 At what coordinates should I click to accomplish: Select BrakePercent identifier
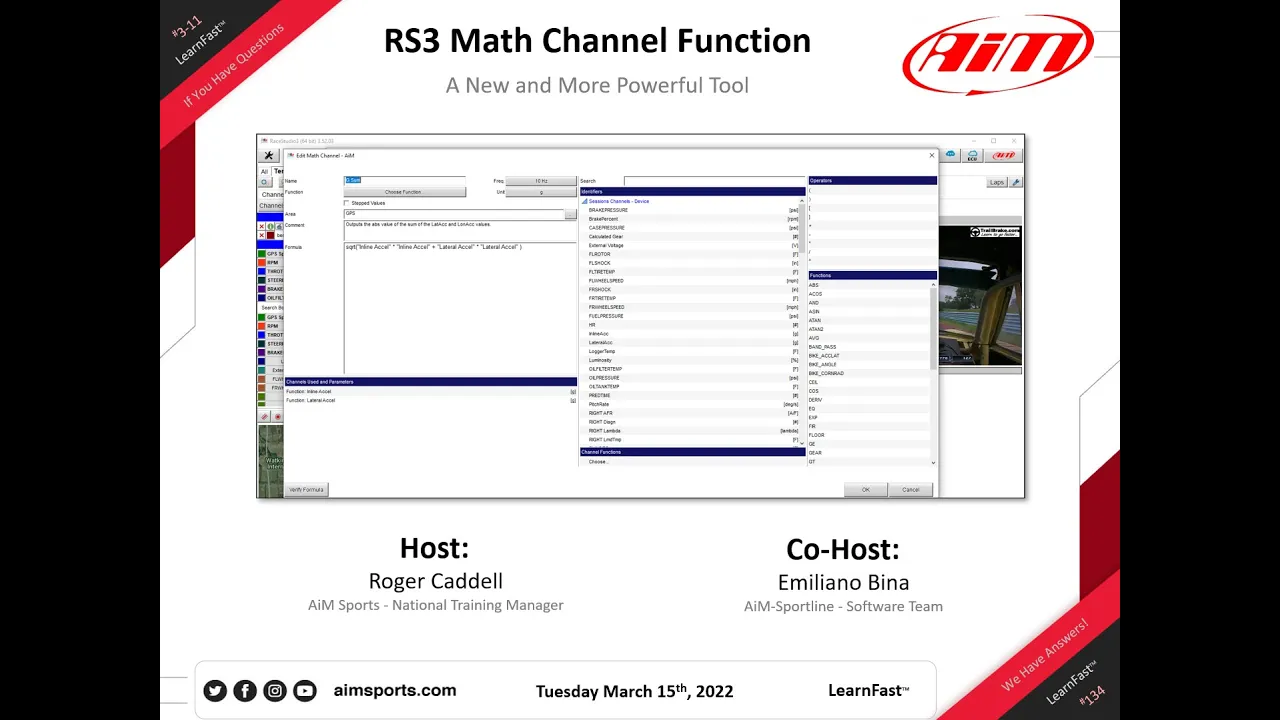(x=692, y=219)
